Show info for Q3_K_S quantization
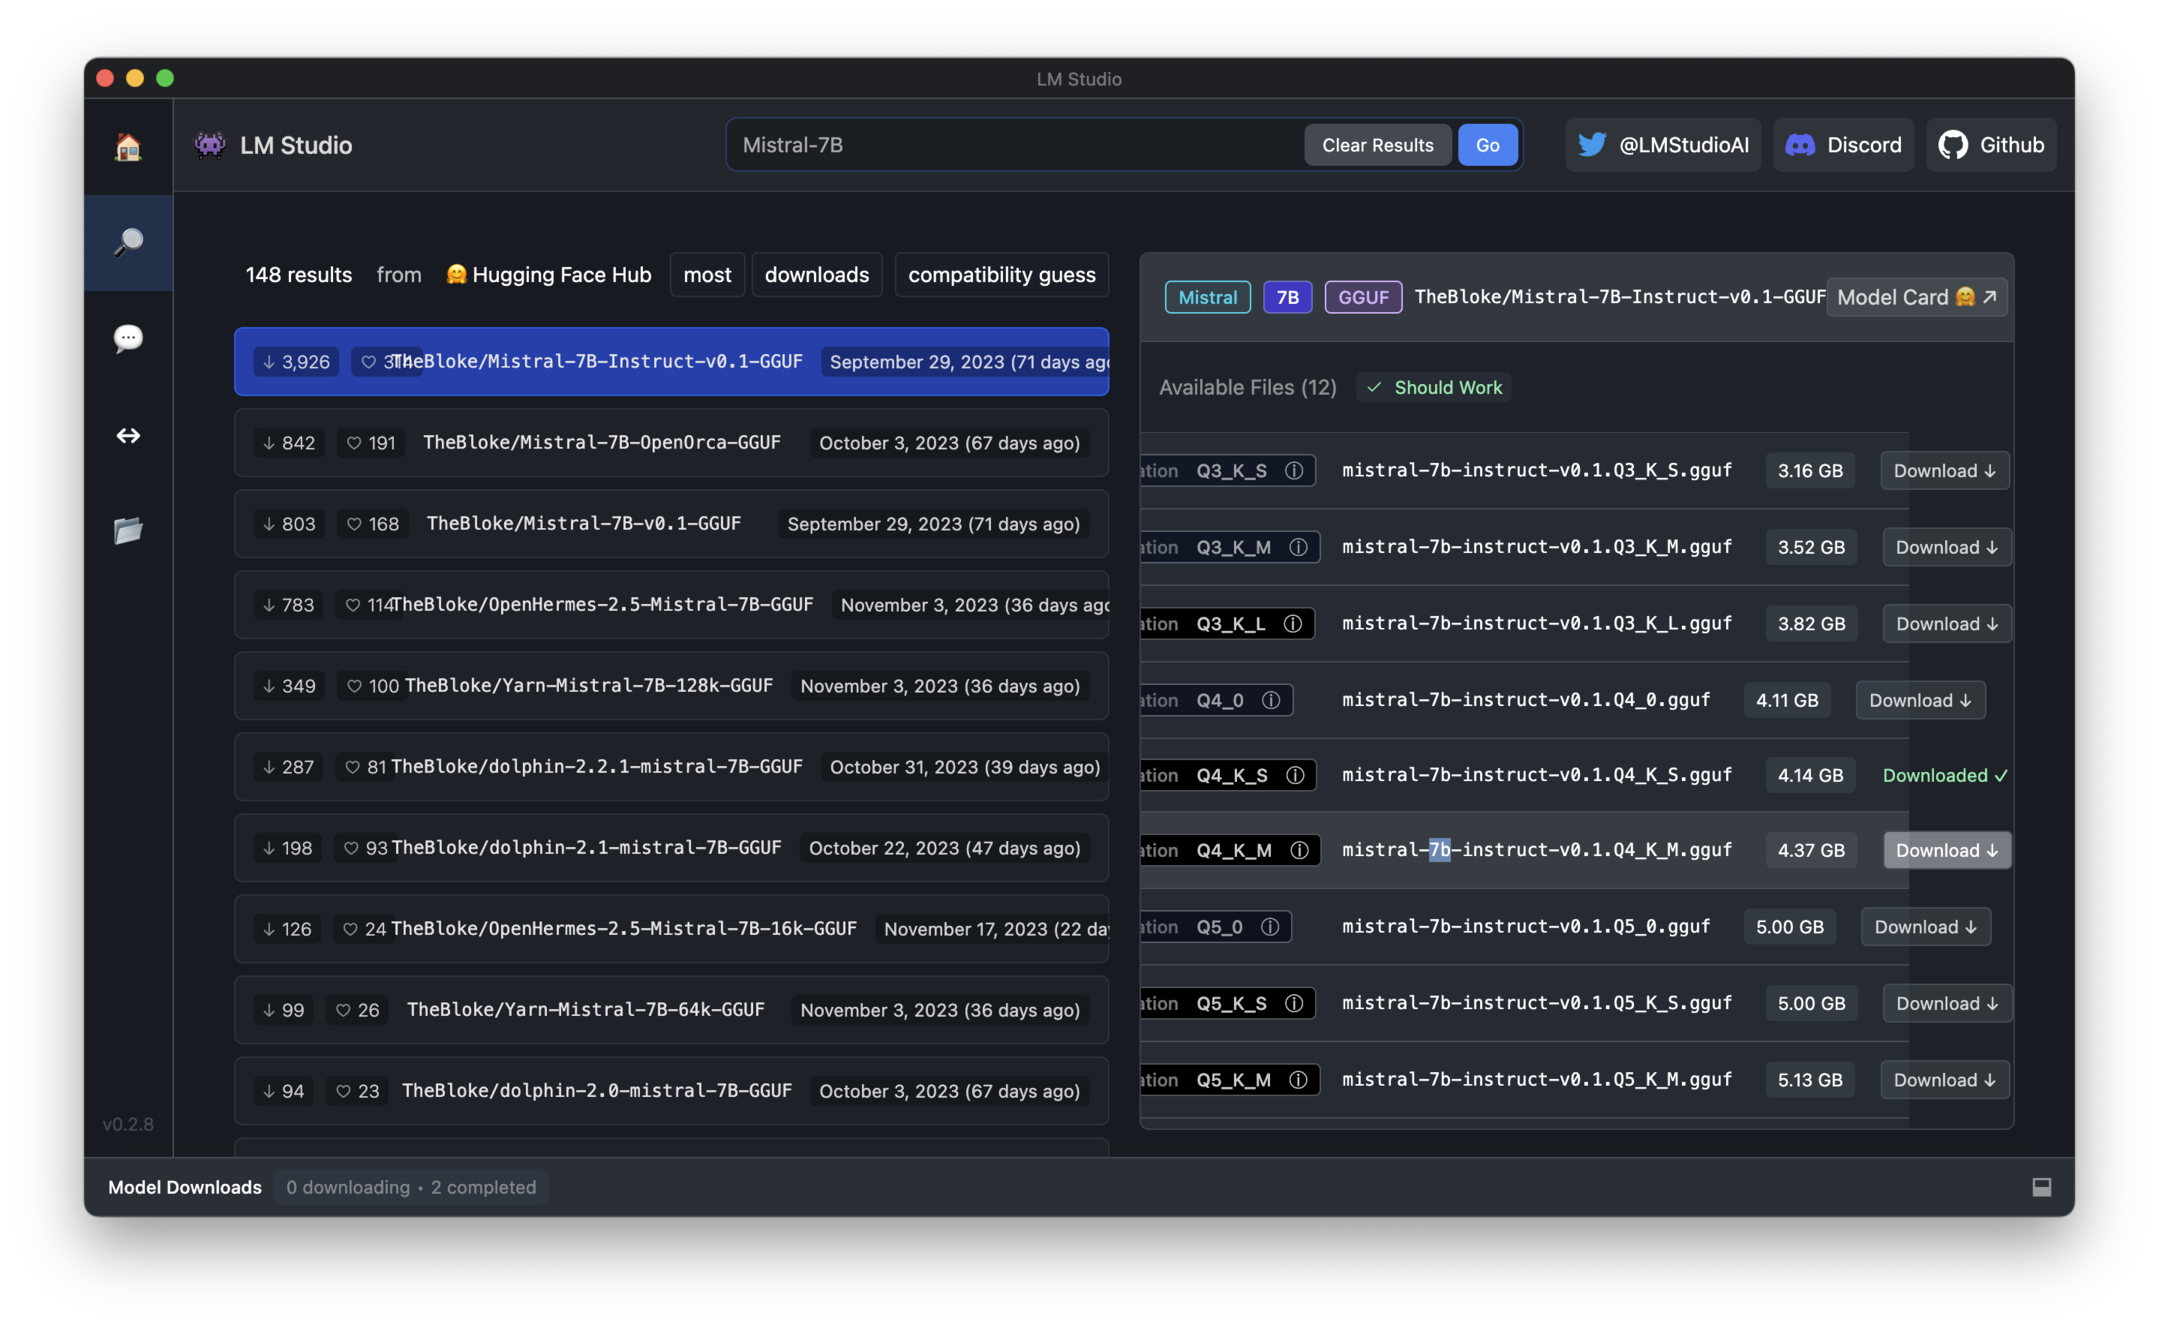Viewport: 2159px width, 1328px height. [1294, 470]
